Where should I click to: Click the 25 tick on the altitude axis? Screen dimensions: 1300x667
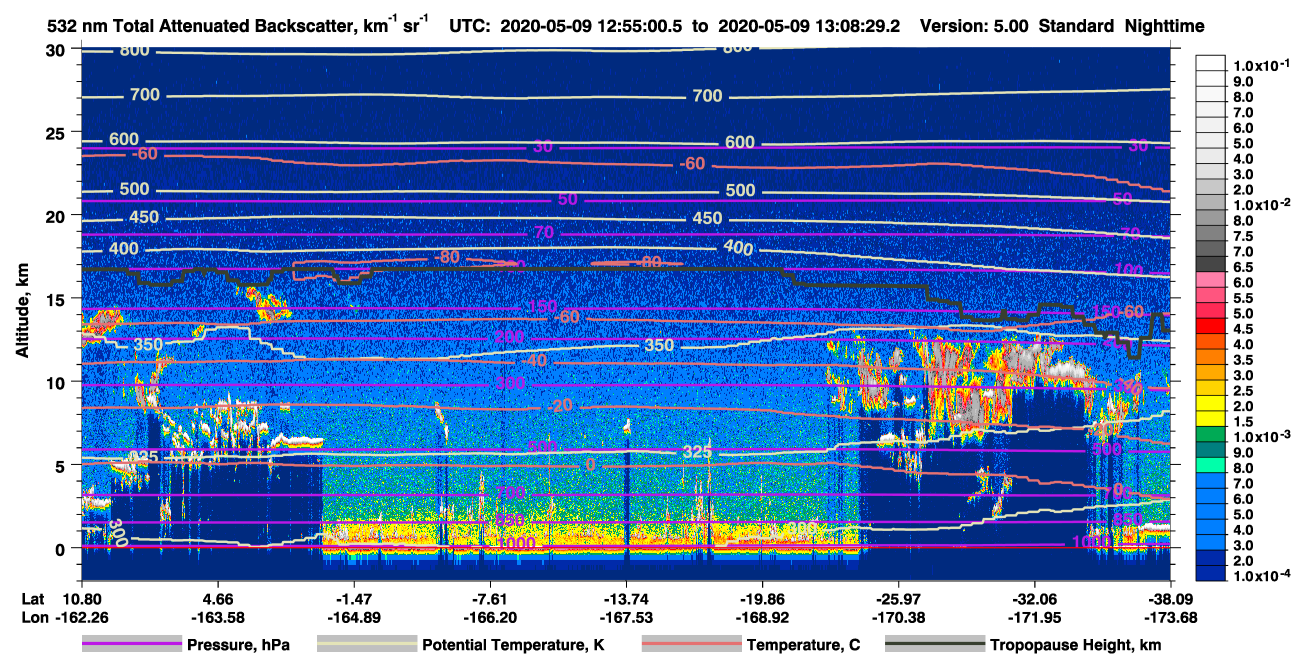pyautogui.click(x=58, y=132)
